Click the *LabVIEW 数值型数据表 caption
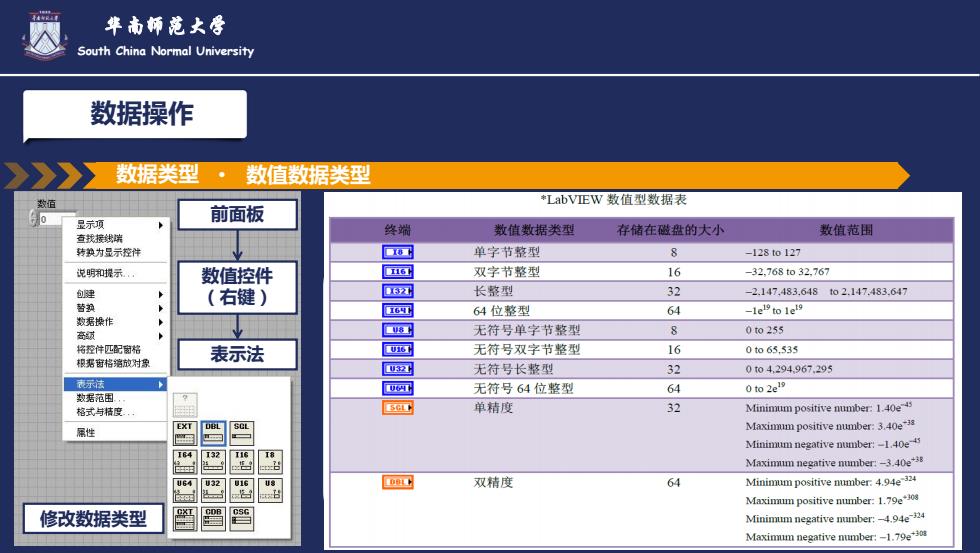The image size is (980, 553). [x=614, y=200]
